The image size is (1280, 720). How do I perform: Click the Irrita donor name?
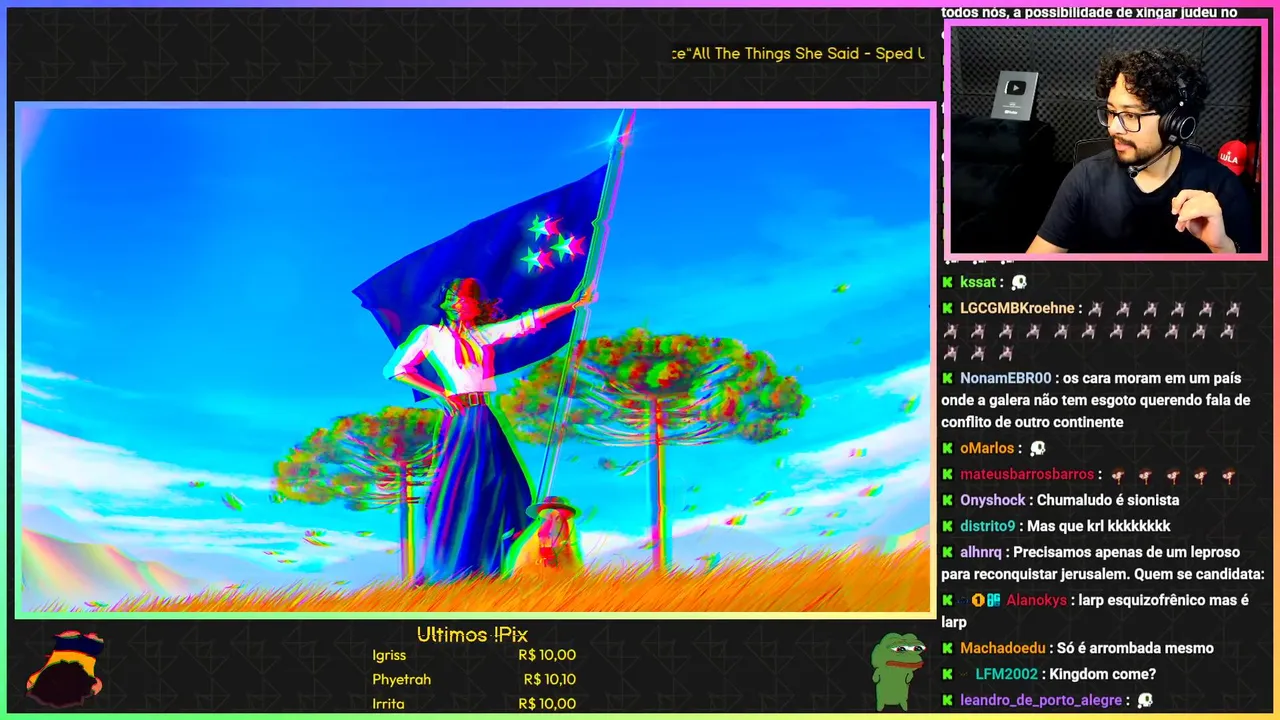388,703
